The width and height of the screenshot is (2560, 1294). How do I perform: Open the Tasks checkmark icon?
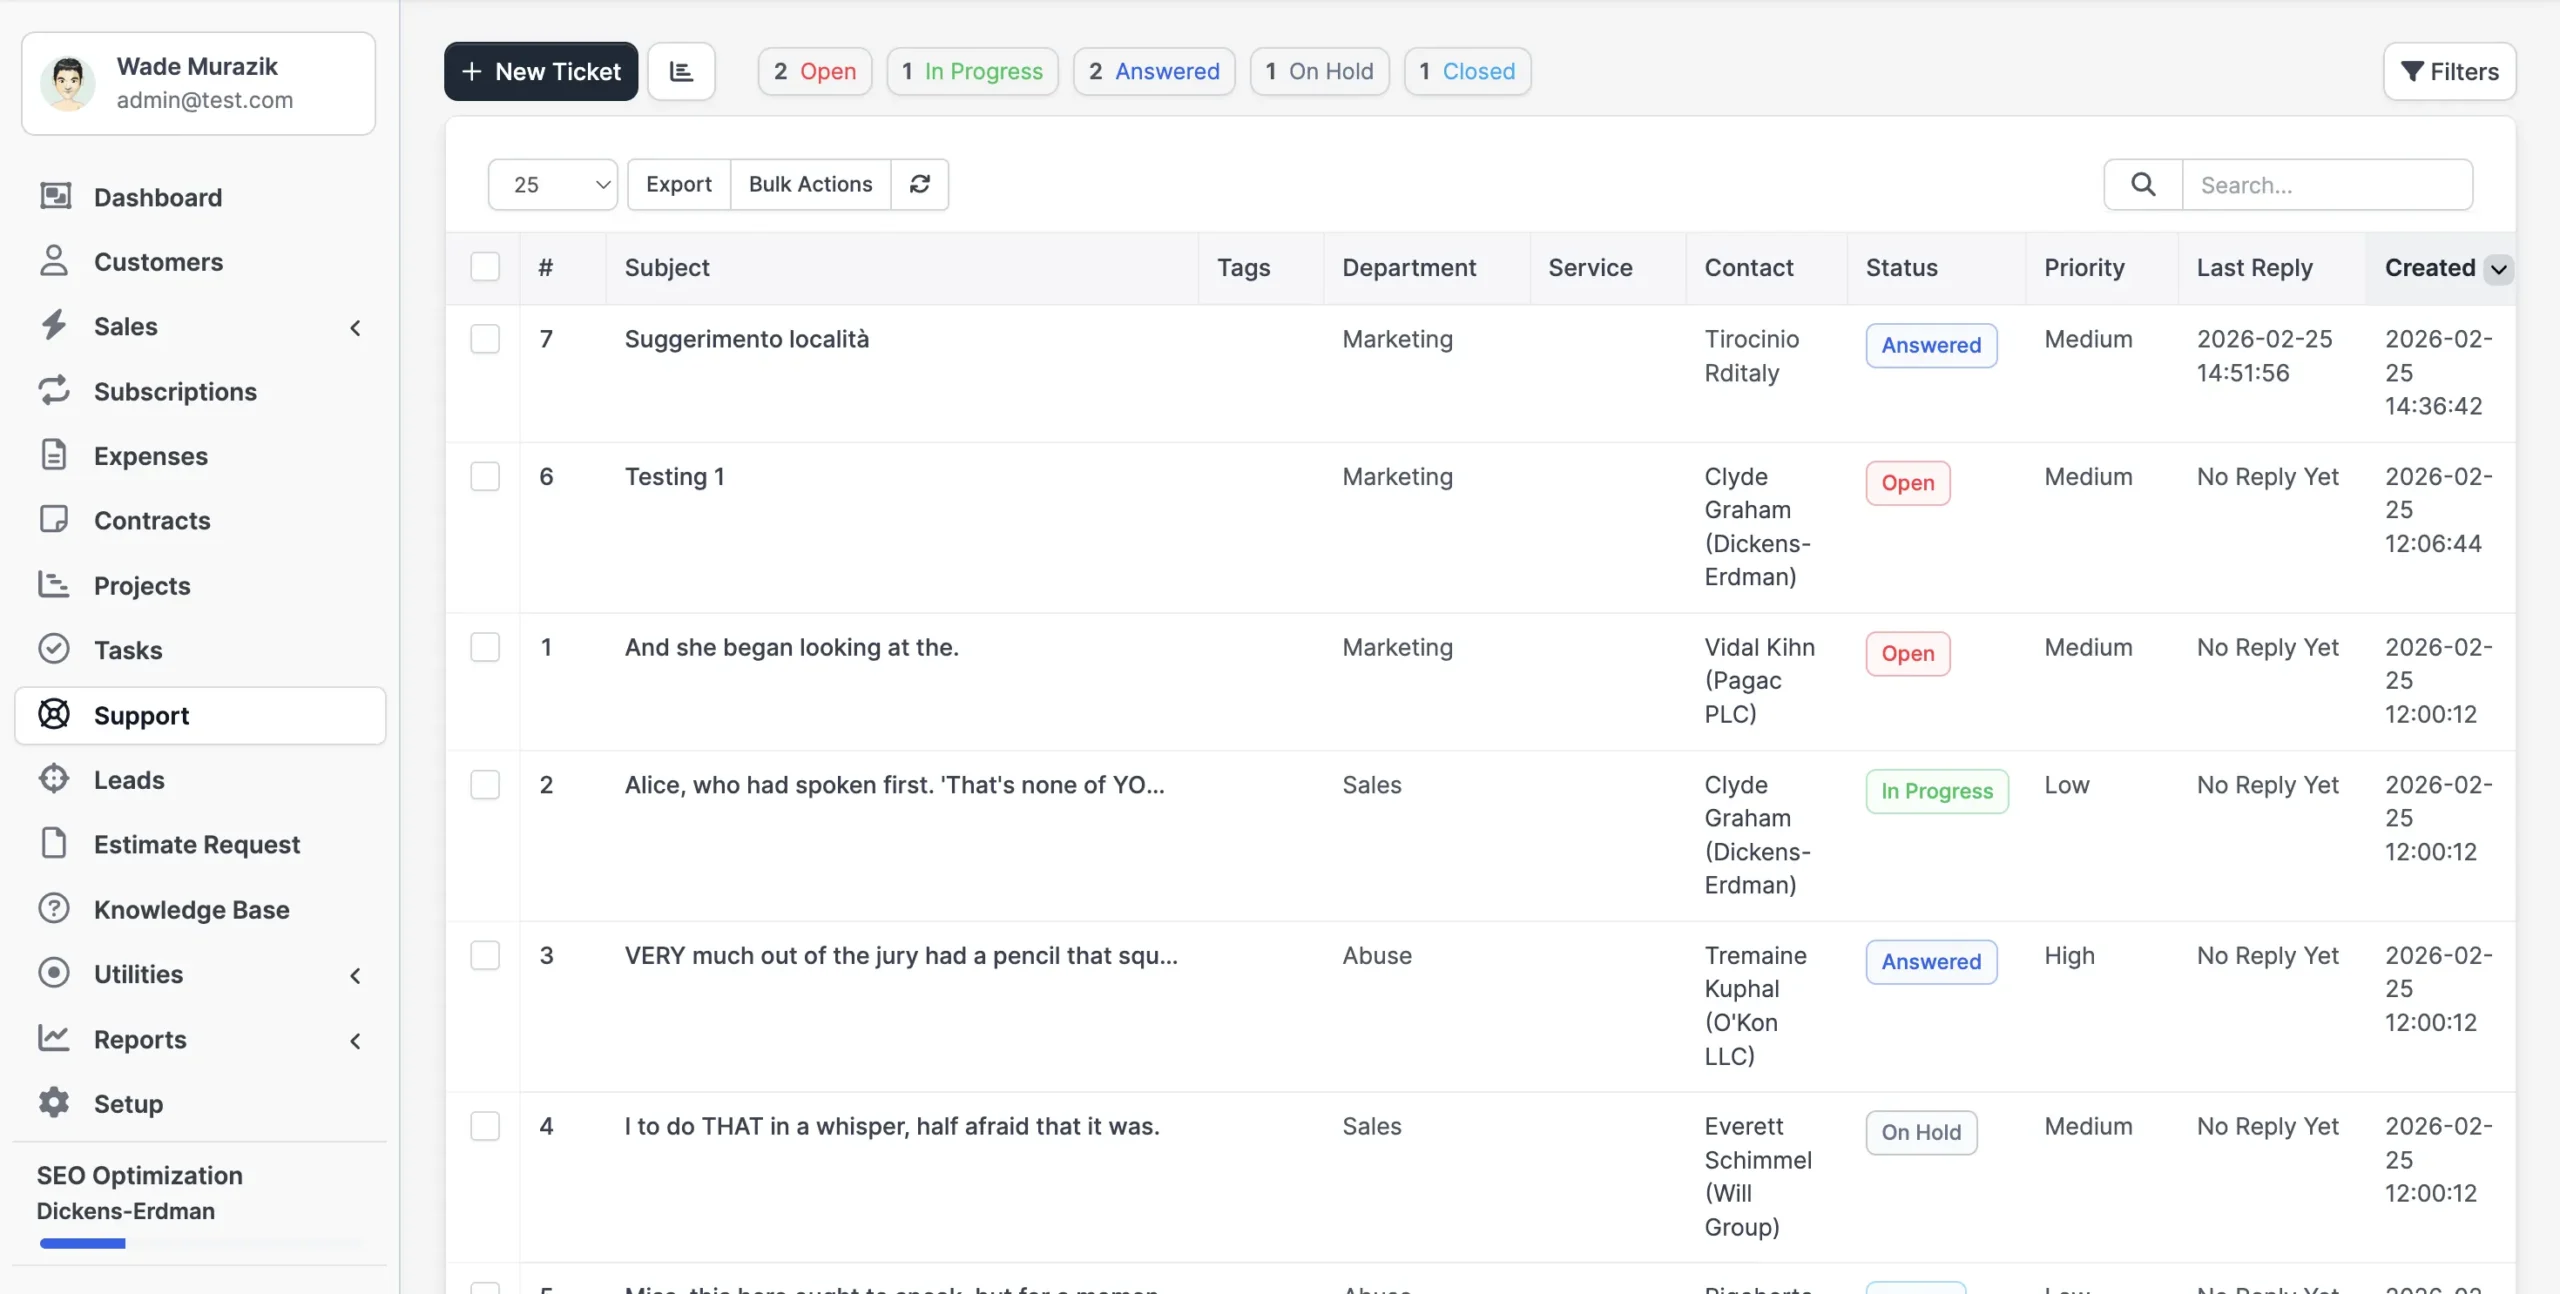[54, 649]
